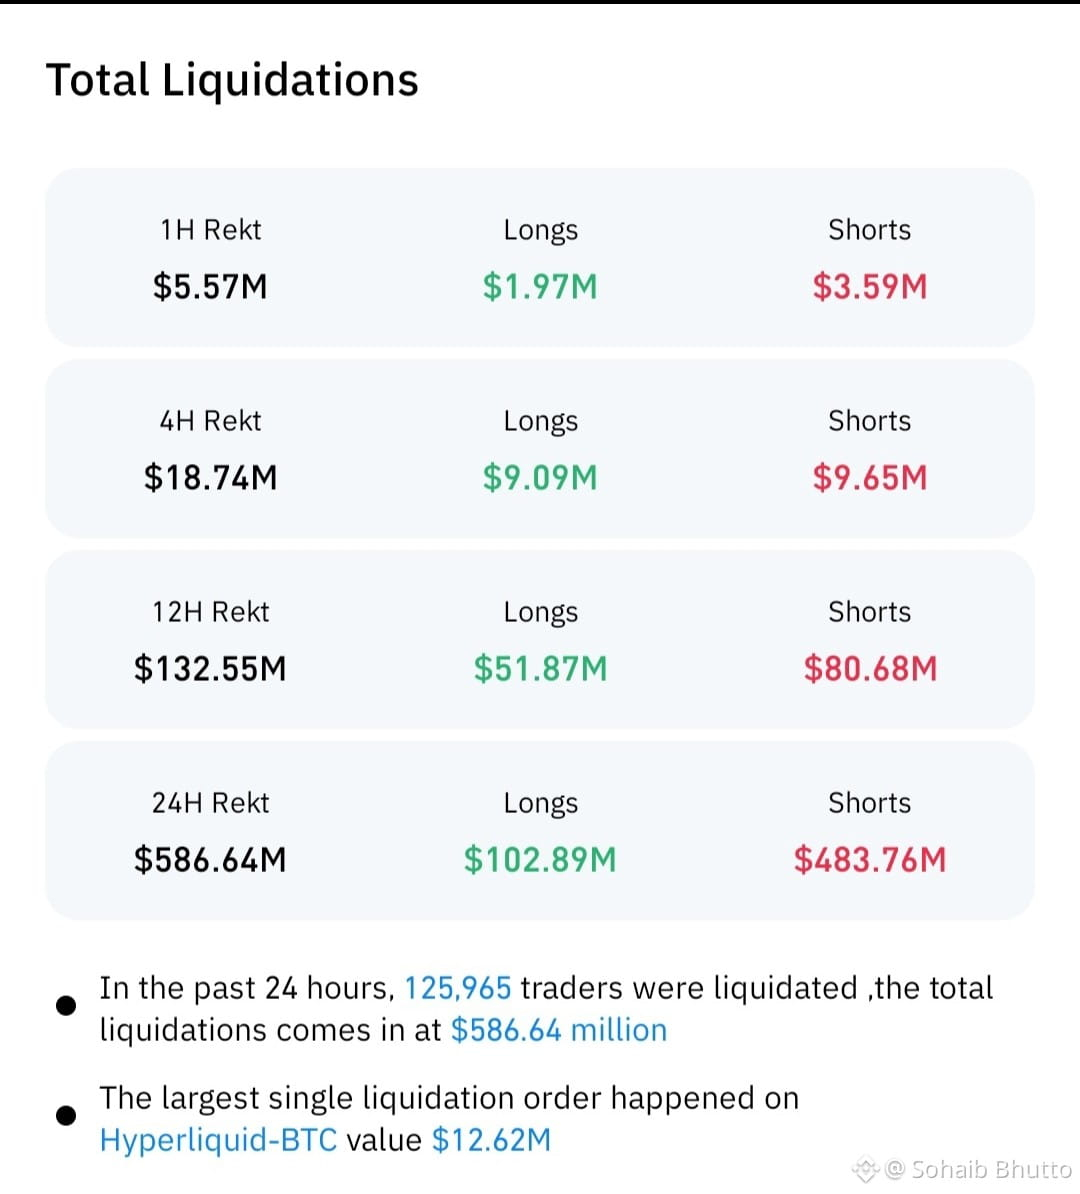Open the Sohaib Bhutto author watermark
This screenshot has width=1080, height=1194.
(979, 1168)
